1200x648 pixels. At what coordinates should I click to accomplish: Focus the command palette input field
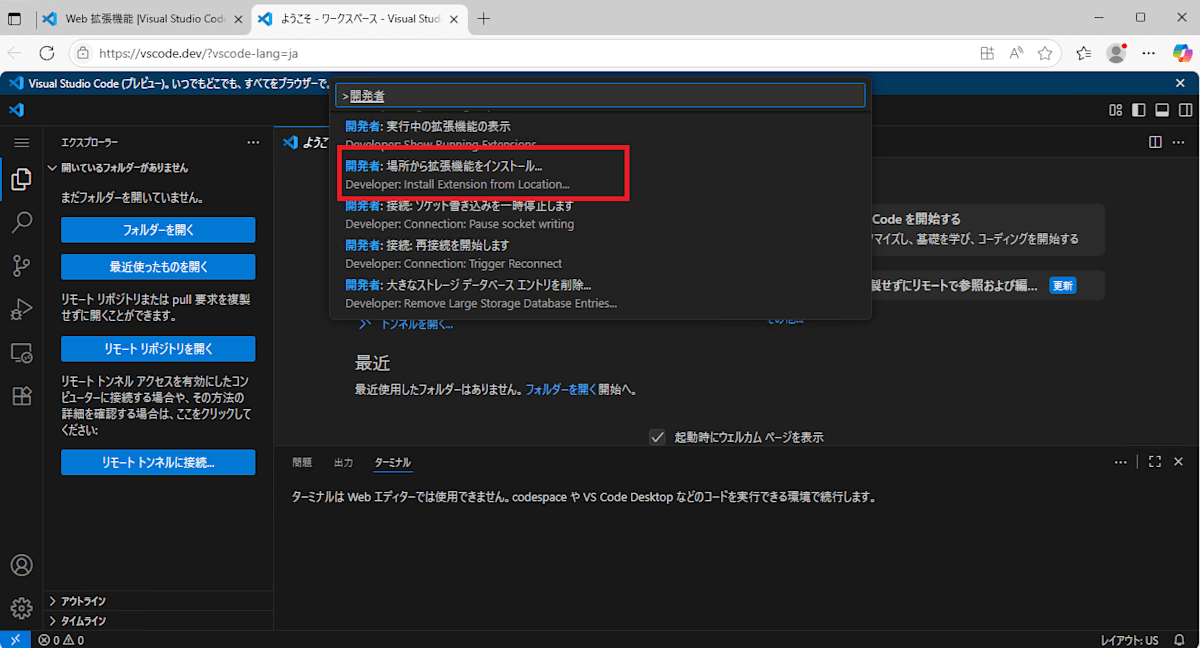tap(600, 96)
